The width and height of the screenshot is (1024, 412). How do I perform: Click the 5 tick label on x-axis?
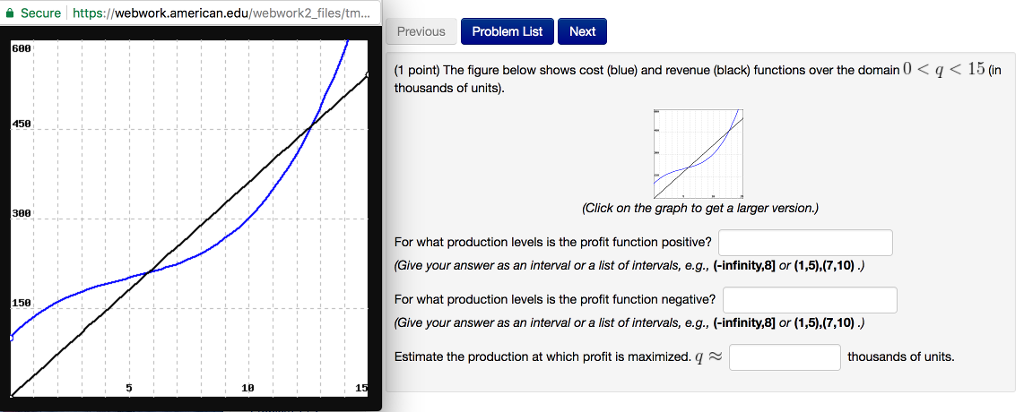pos(128,386)
